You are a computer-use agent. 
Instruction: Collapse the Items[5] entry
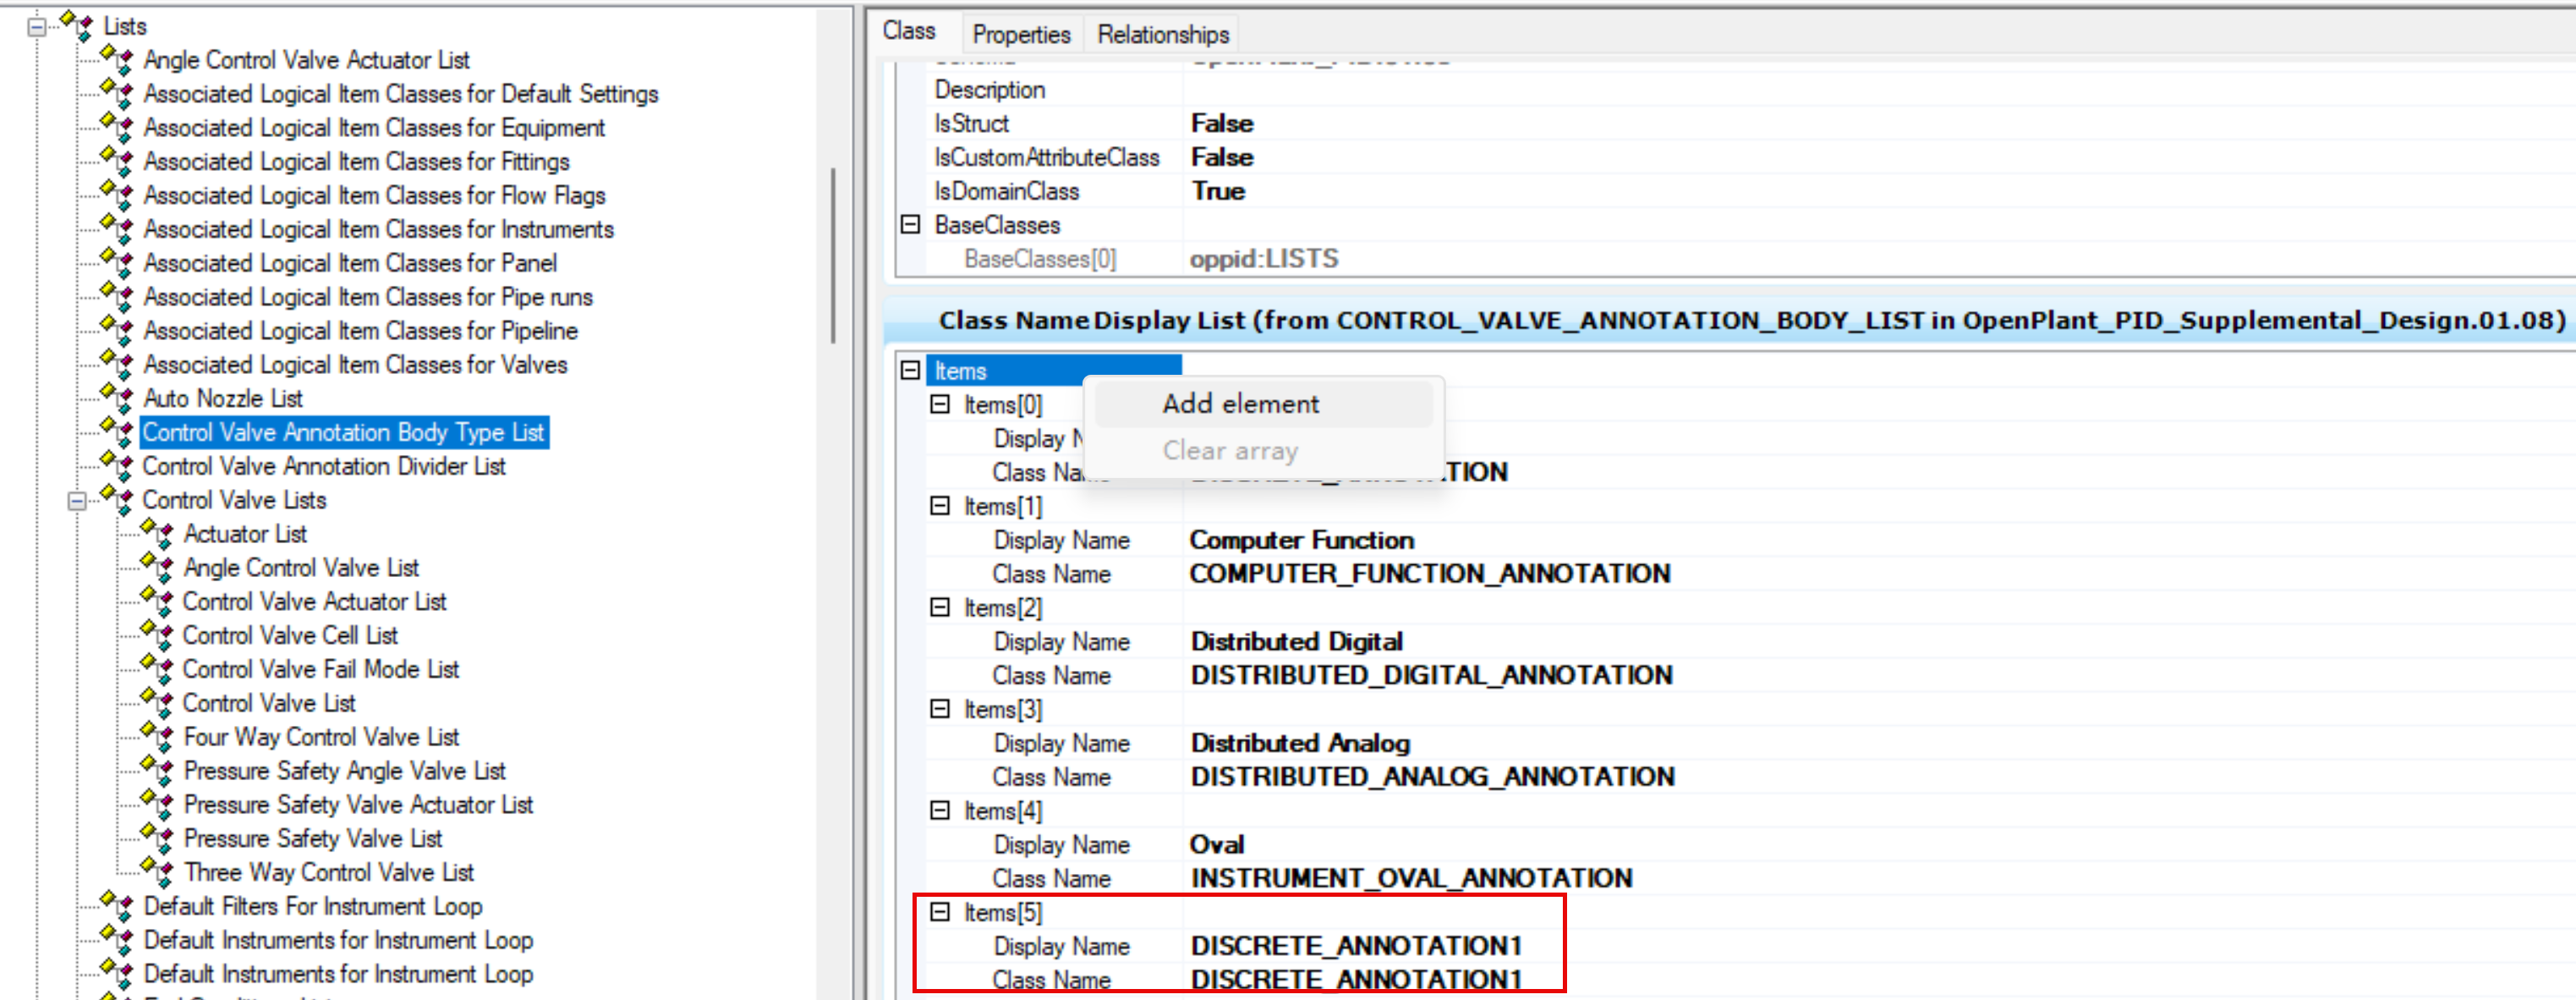pyautogui.click(x=940, y=912)
